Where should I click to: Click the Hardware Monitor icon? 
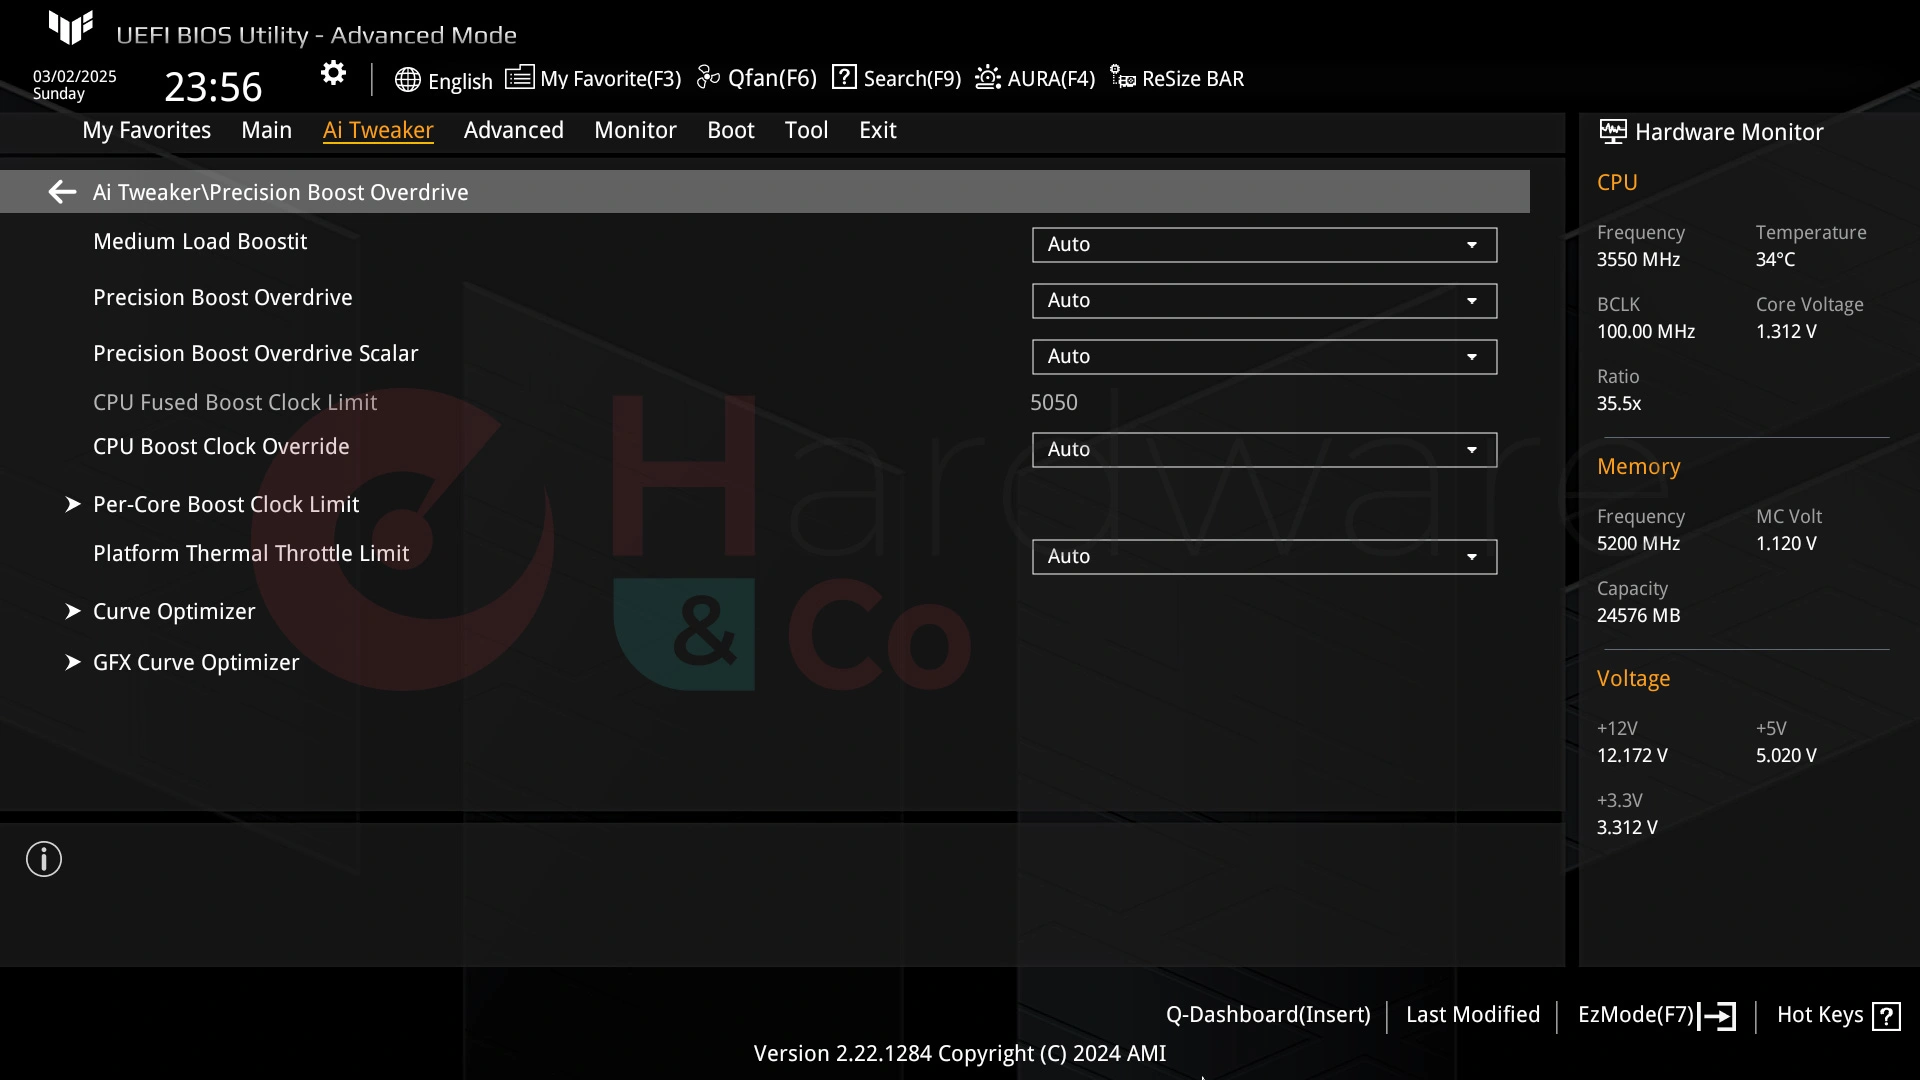(1613, 131)
